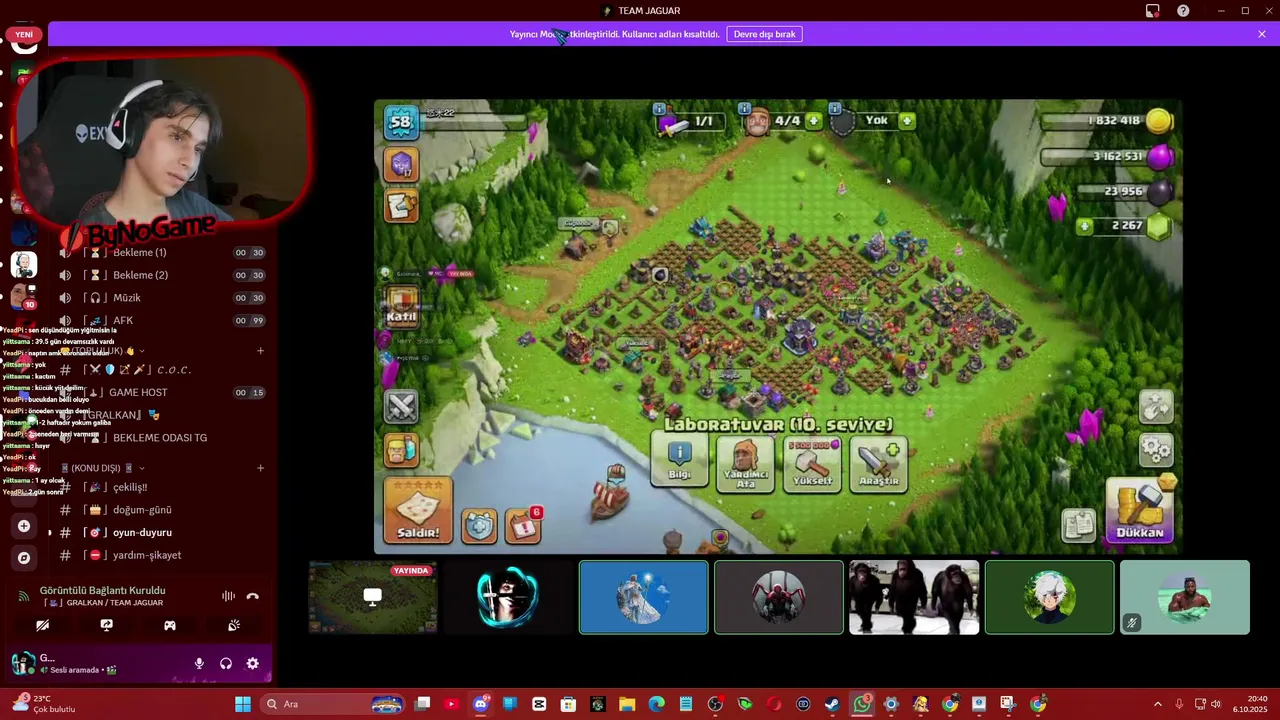1280x720 pixels.
Task: Collapse the (TOPLULUK) category
Action: (x=100, y=351)
